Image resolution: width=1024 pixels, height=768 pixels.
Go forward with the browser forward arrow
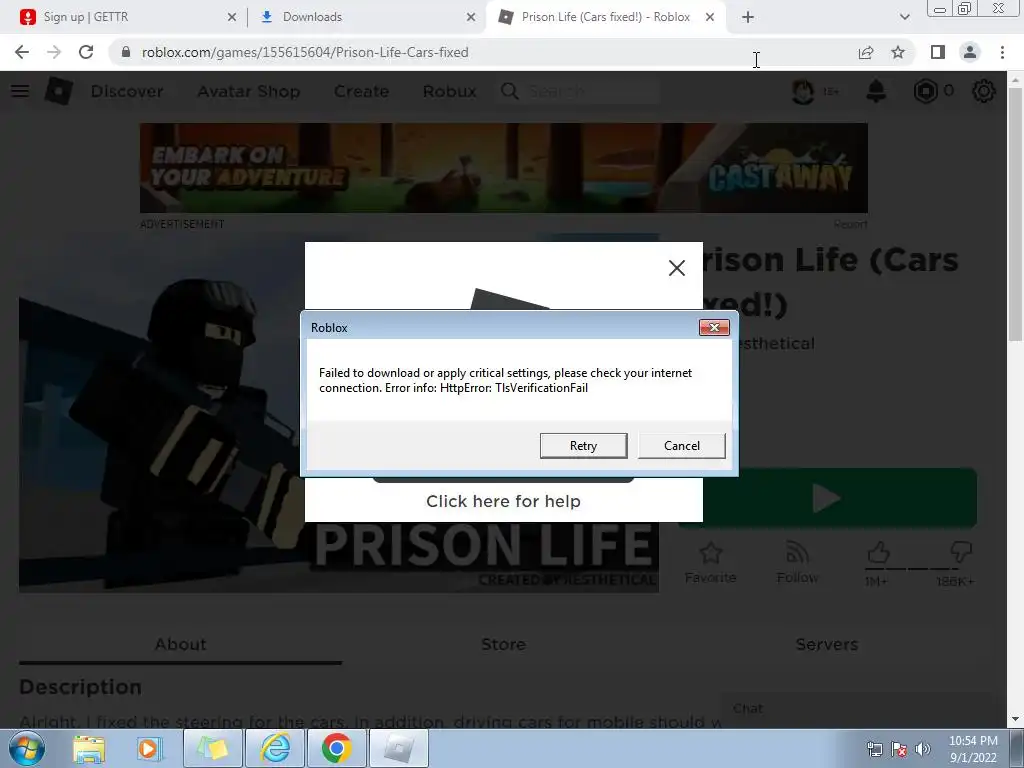54,52
